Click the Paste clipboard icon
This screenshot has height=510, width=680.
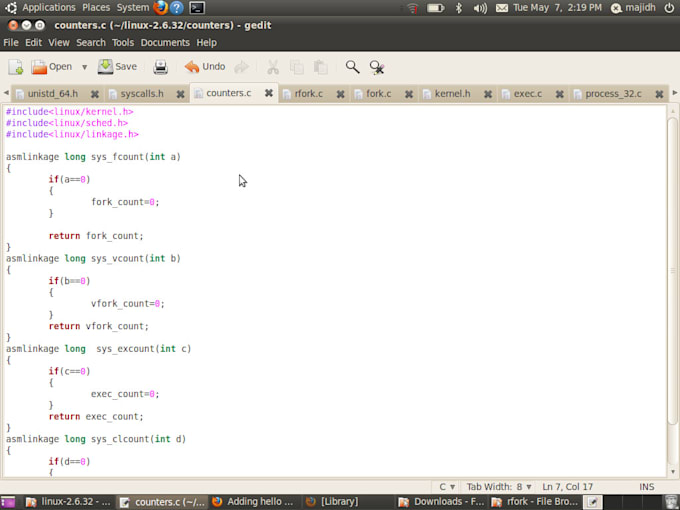tap(320, 67)
